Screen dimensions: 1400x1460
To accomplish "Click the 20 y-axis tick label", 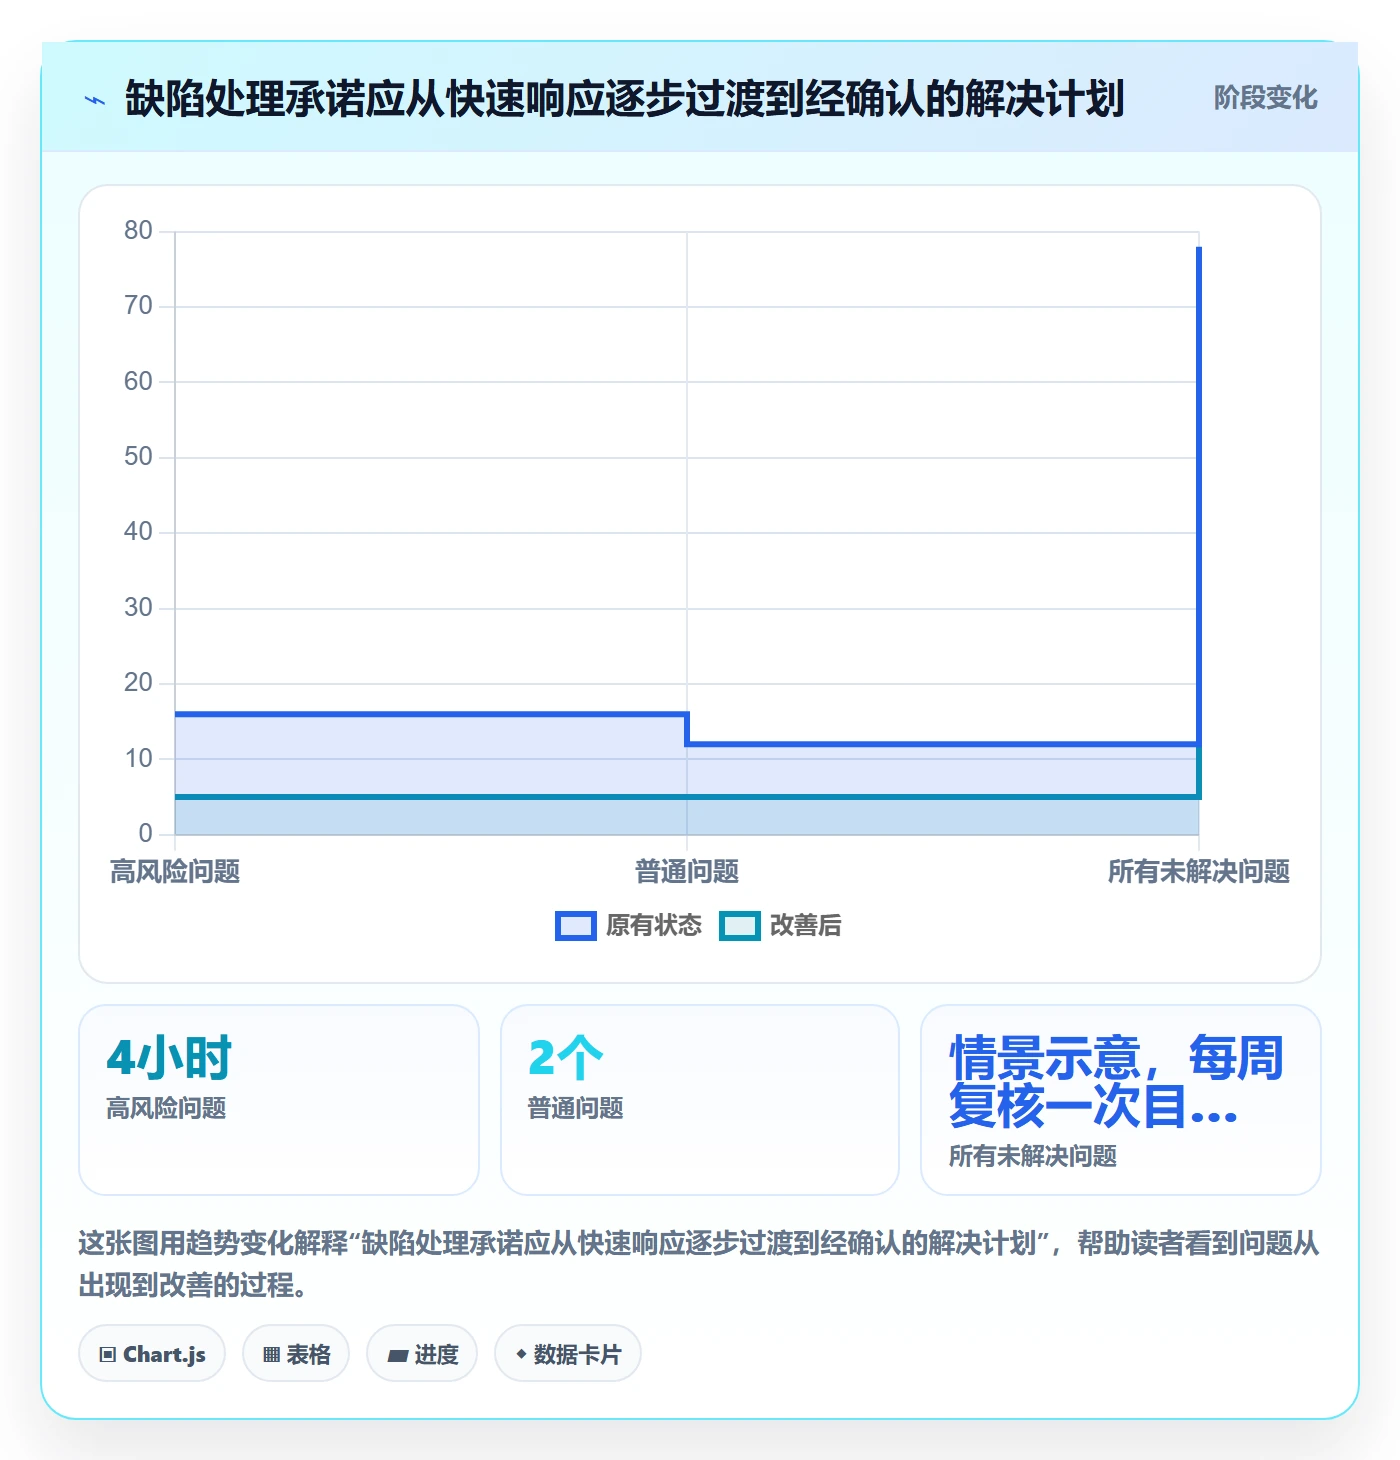I will click(x=138, y=683).
